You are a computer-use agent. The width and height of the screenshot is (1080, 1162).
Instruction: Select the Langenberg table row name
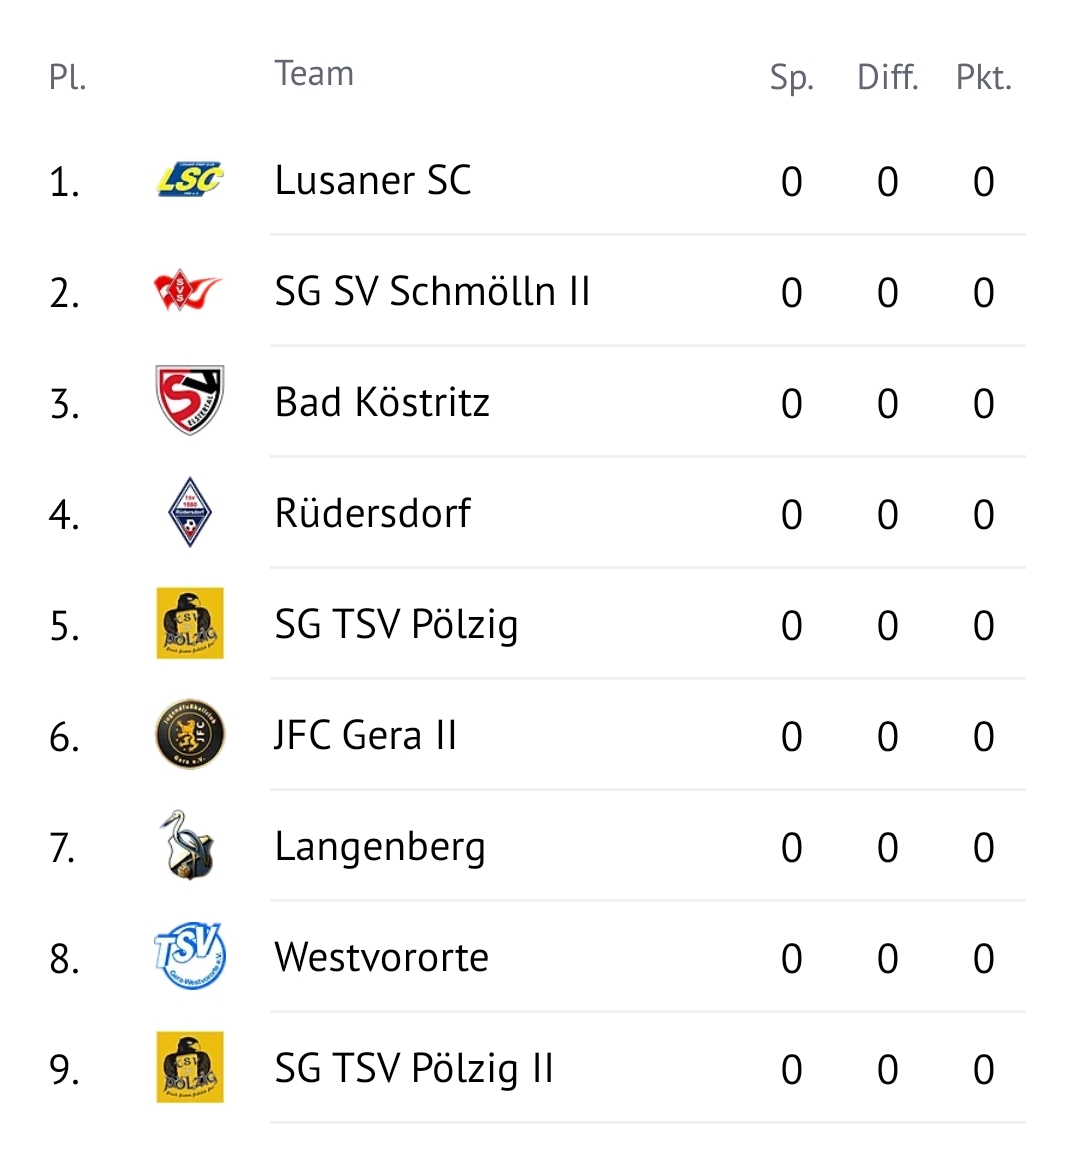click(380, 847)
